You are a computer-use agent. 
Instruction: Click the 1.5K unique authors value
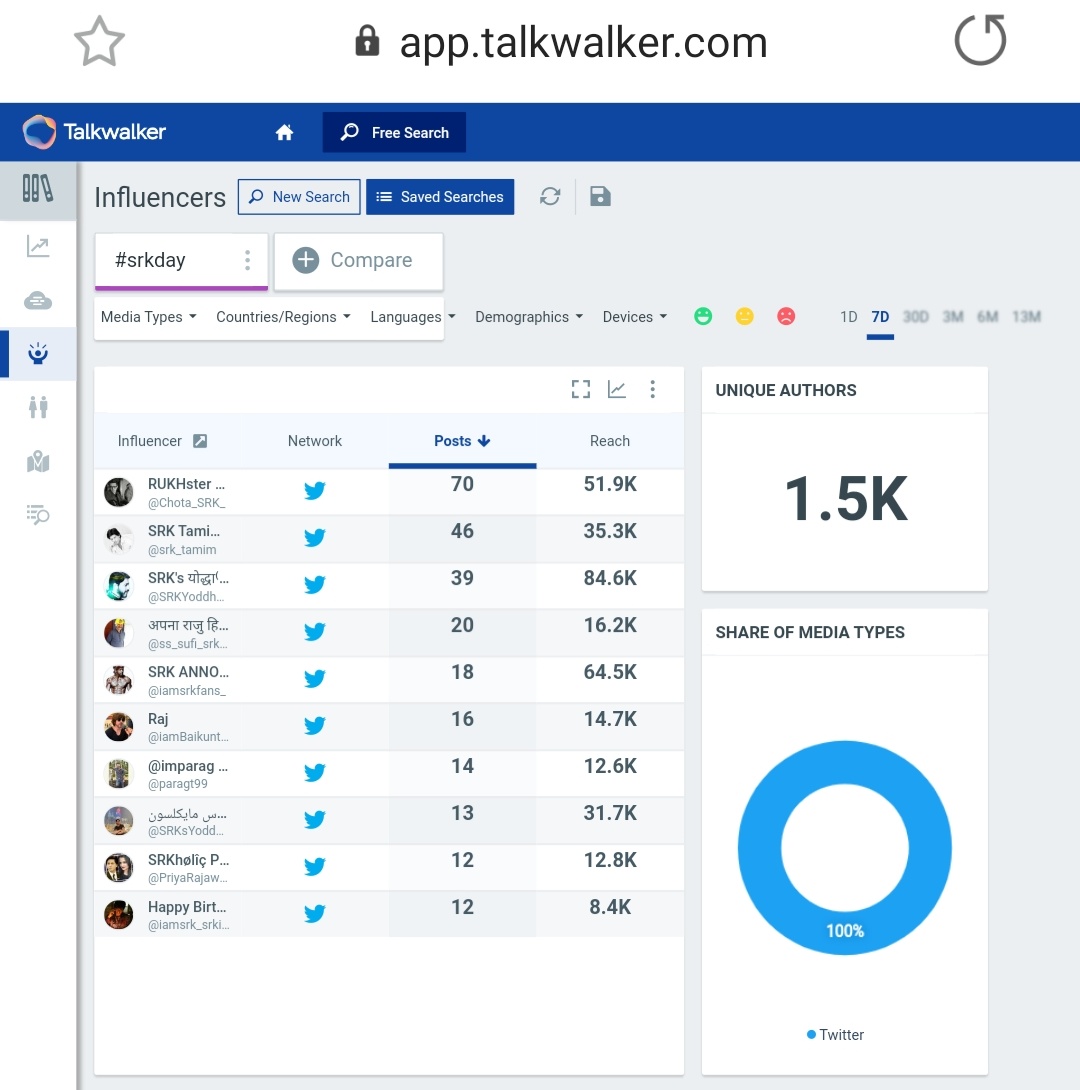(x=845, y=498)
